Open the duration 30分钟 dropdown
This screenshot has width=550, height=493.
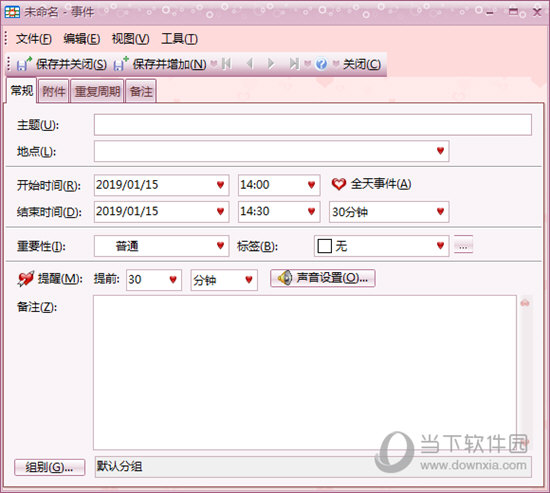click(x=441, y=211)
